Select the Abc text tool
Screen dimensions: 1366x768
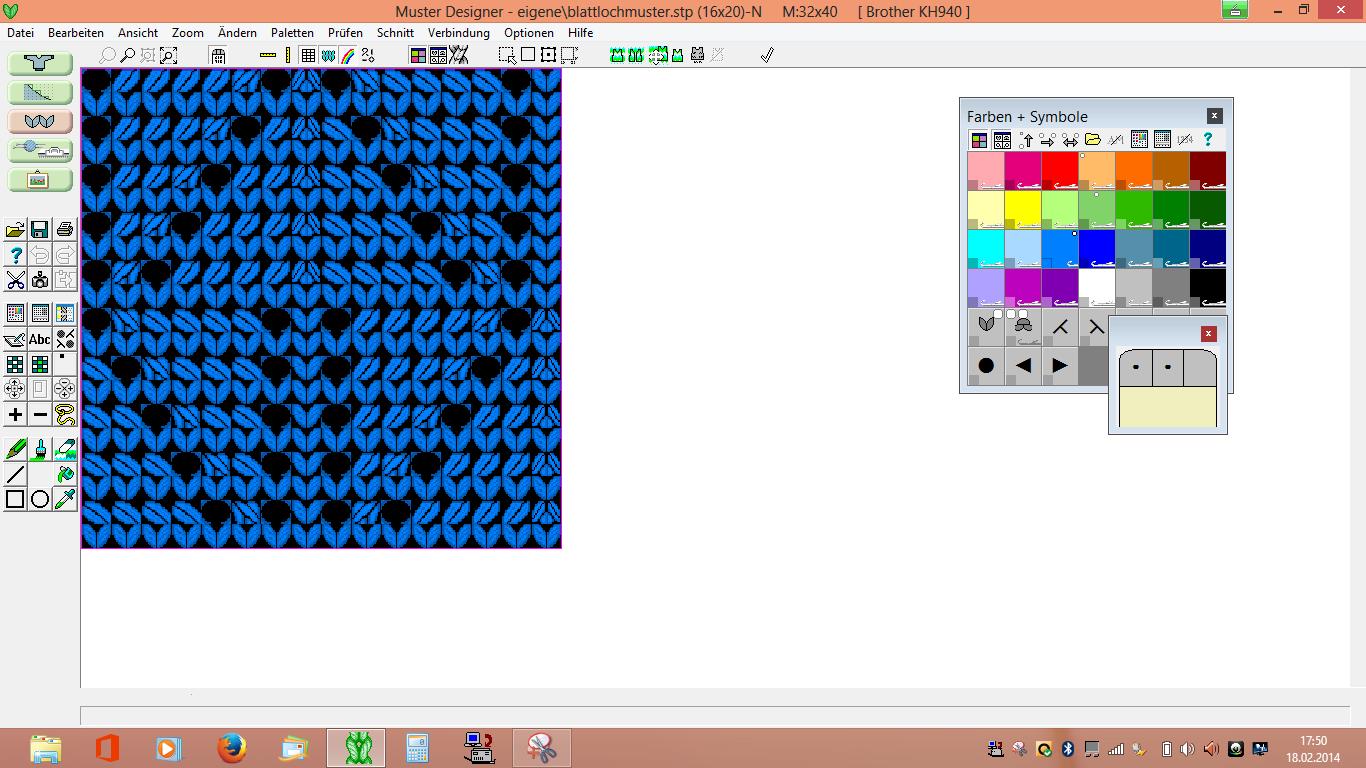coord(40,340)
